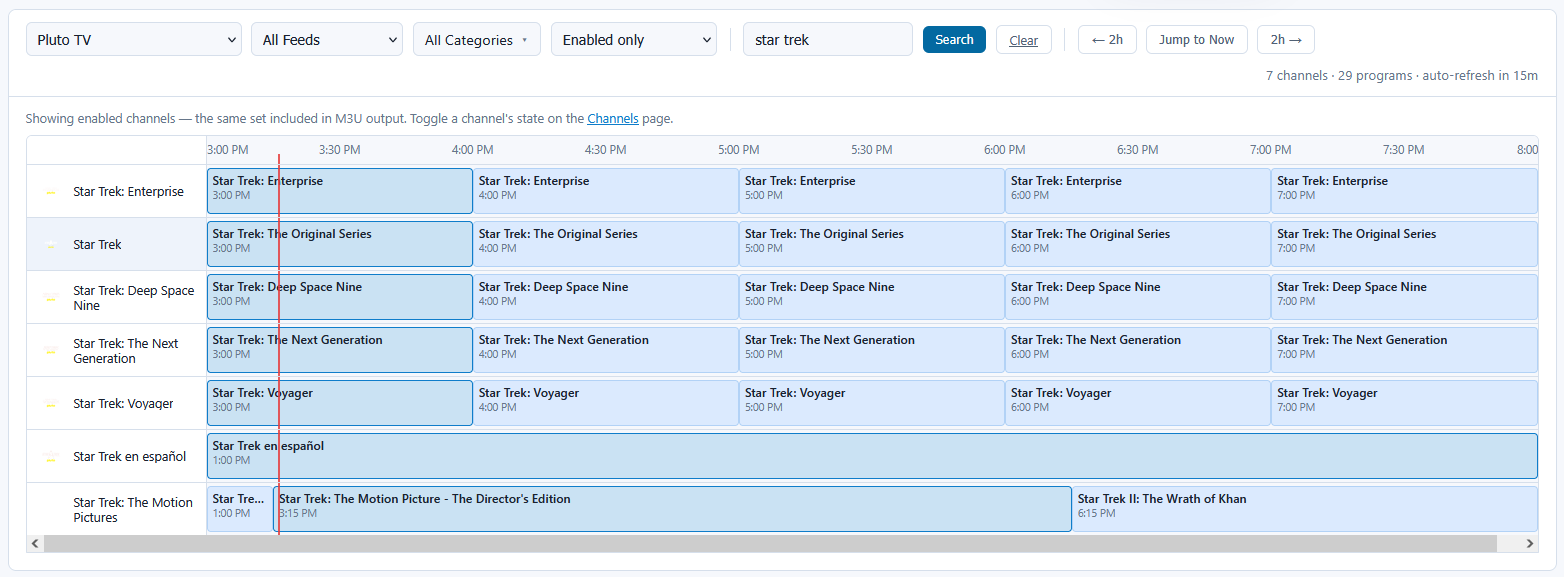Pick the 4:00 PM Deep Space Nine program

point(606,297)
